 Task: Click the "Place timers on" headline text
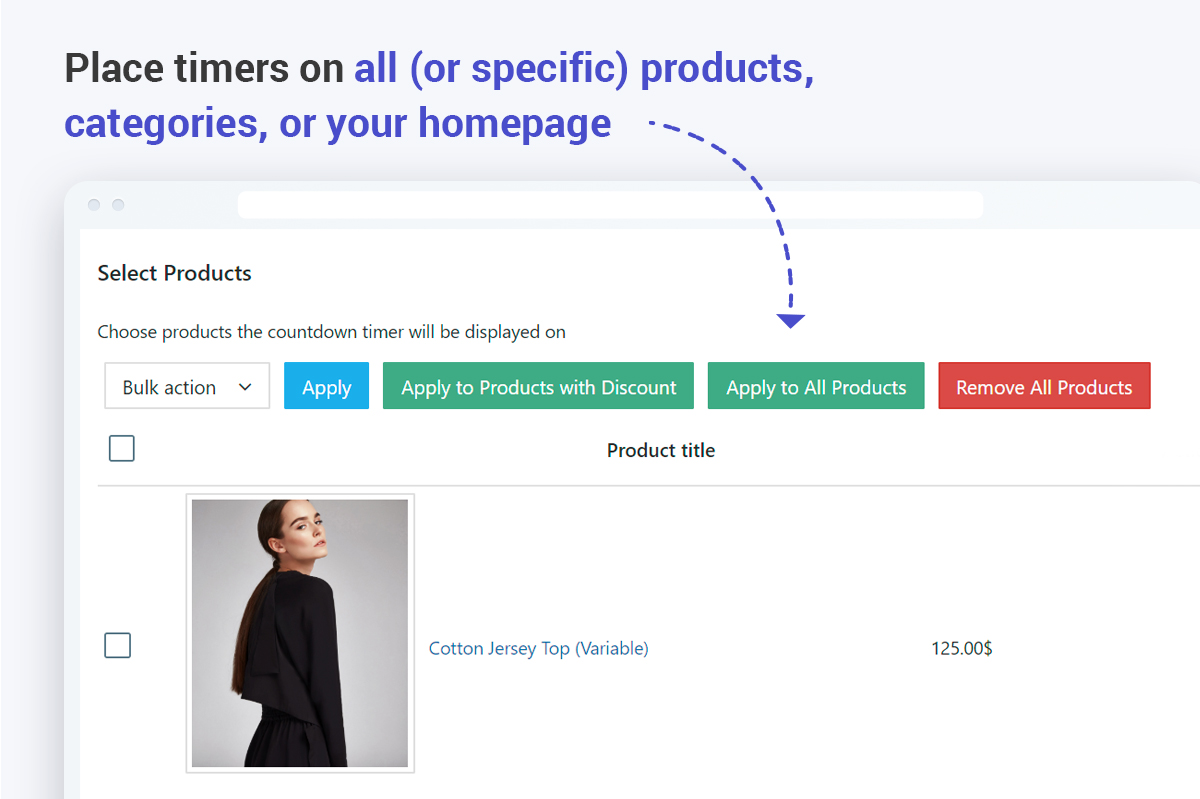[205, 69]
